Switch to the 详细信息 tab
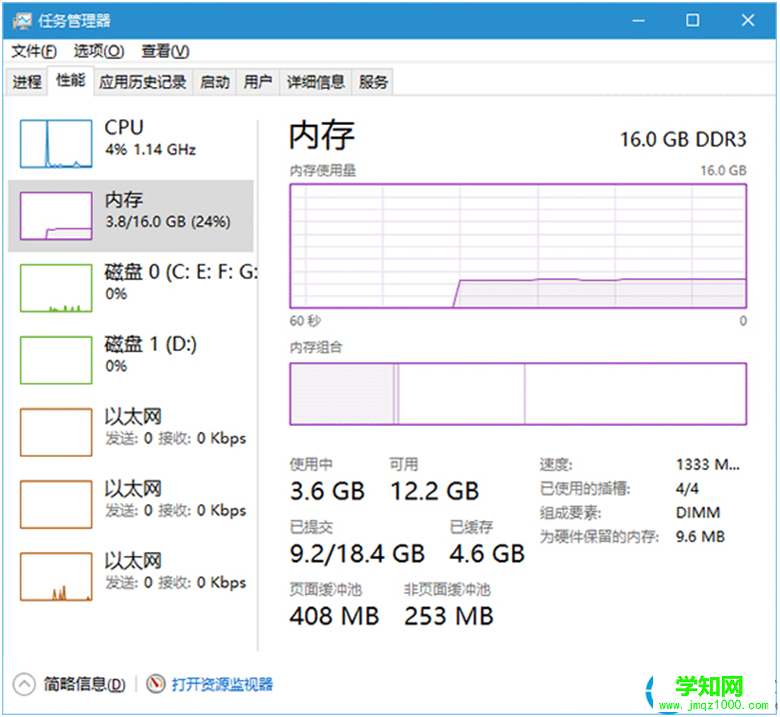The width and height of the screenshot is (780, 717). coord(316,83)
